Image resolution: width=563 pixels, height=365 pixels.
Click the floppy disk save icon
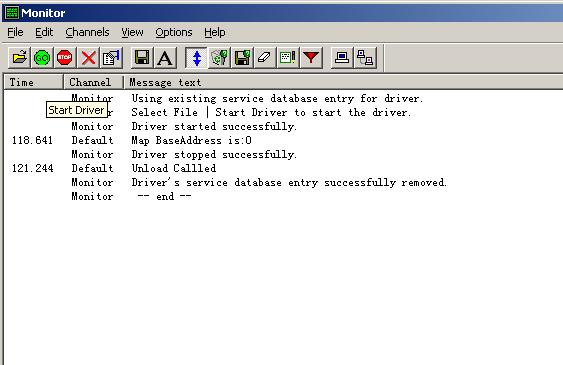142,57
